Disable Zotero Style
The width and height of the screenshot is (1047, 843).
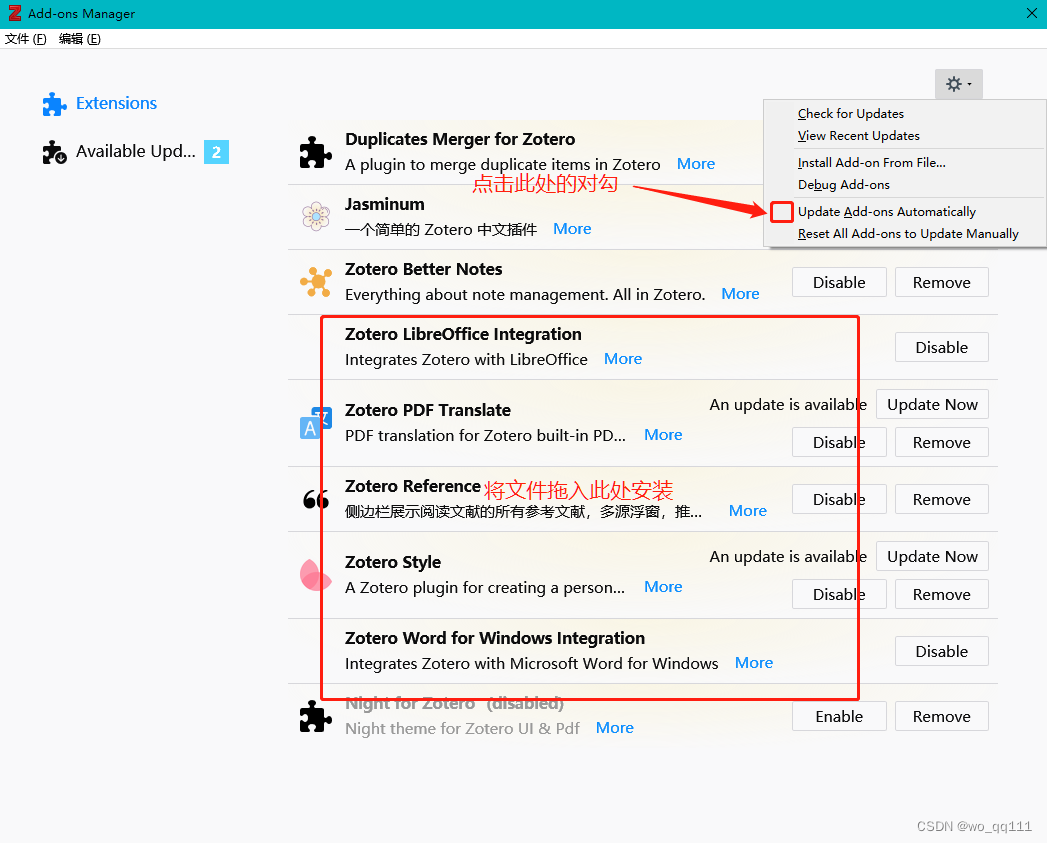[x=839, y=595]
